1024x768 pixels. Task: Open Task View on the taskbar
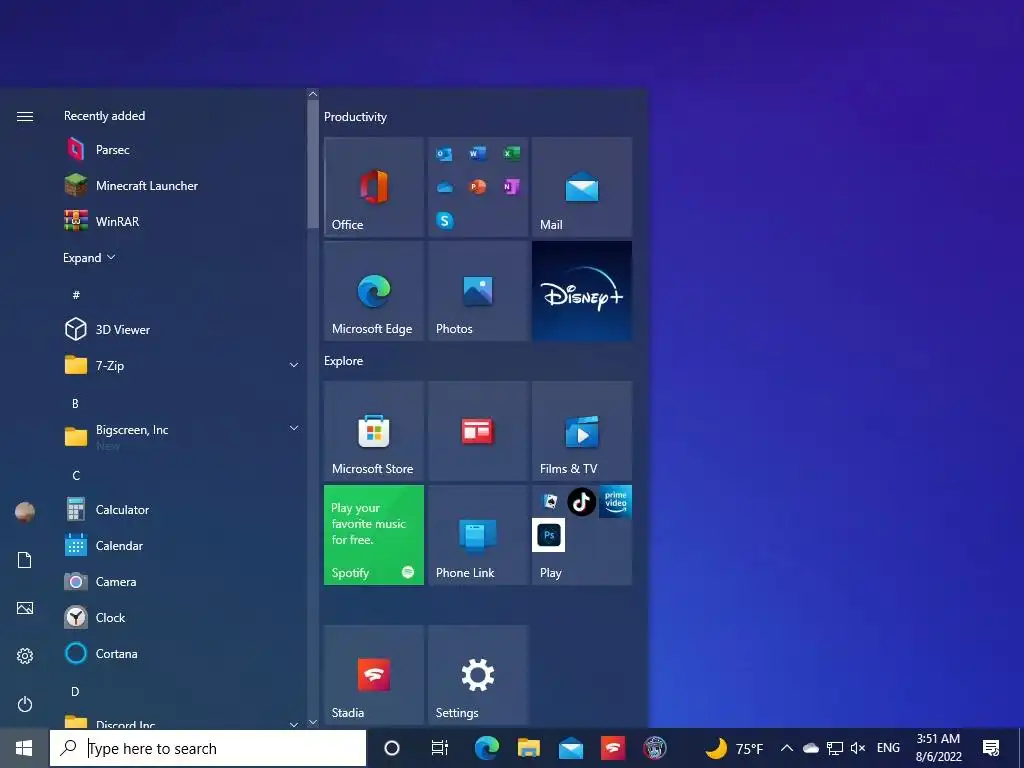[x=440, y=748]
